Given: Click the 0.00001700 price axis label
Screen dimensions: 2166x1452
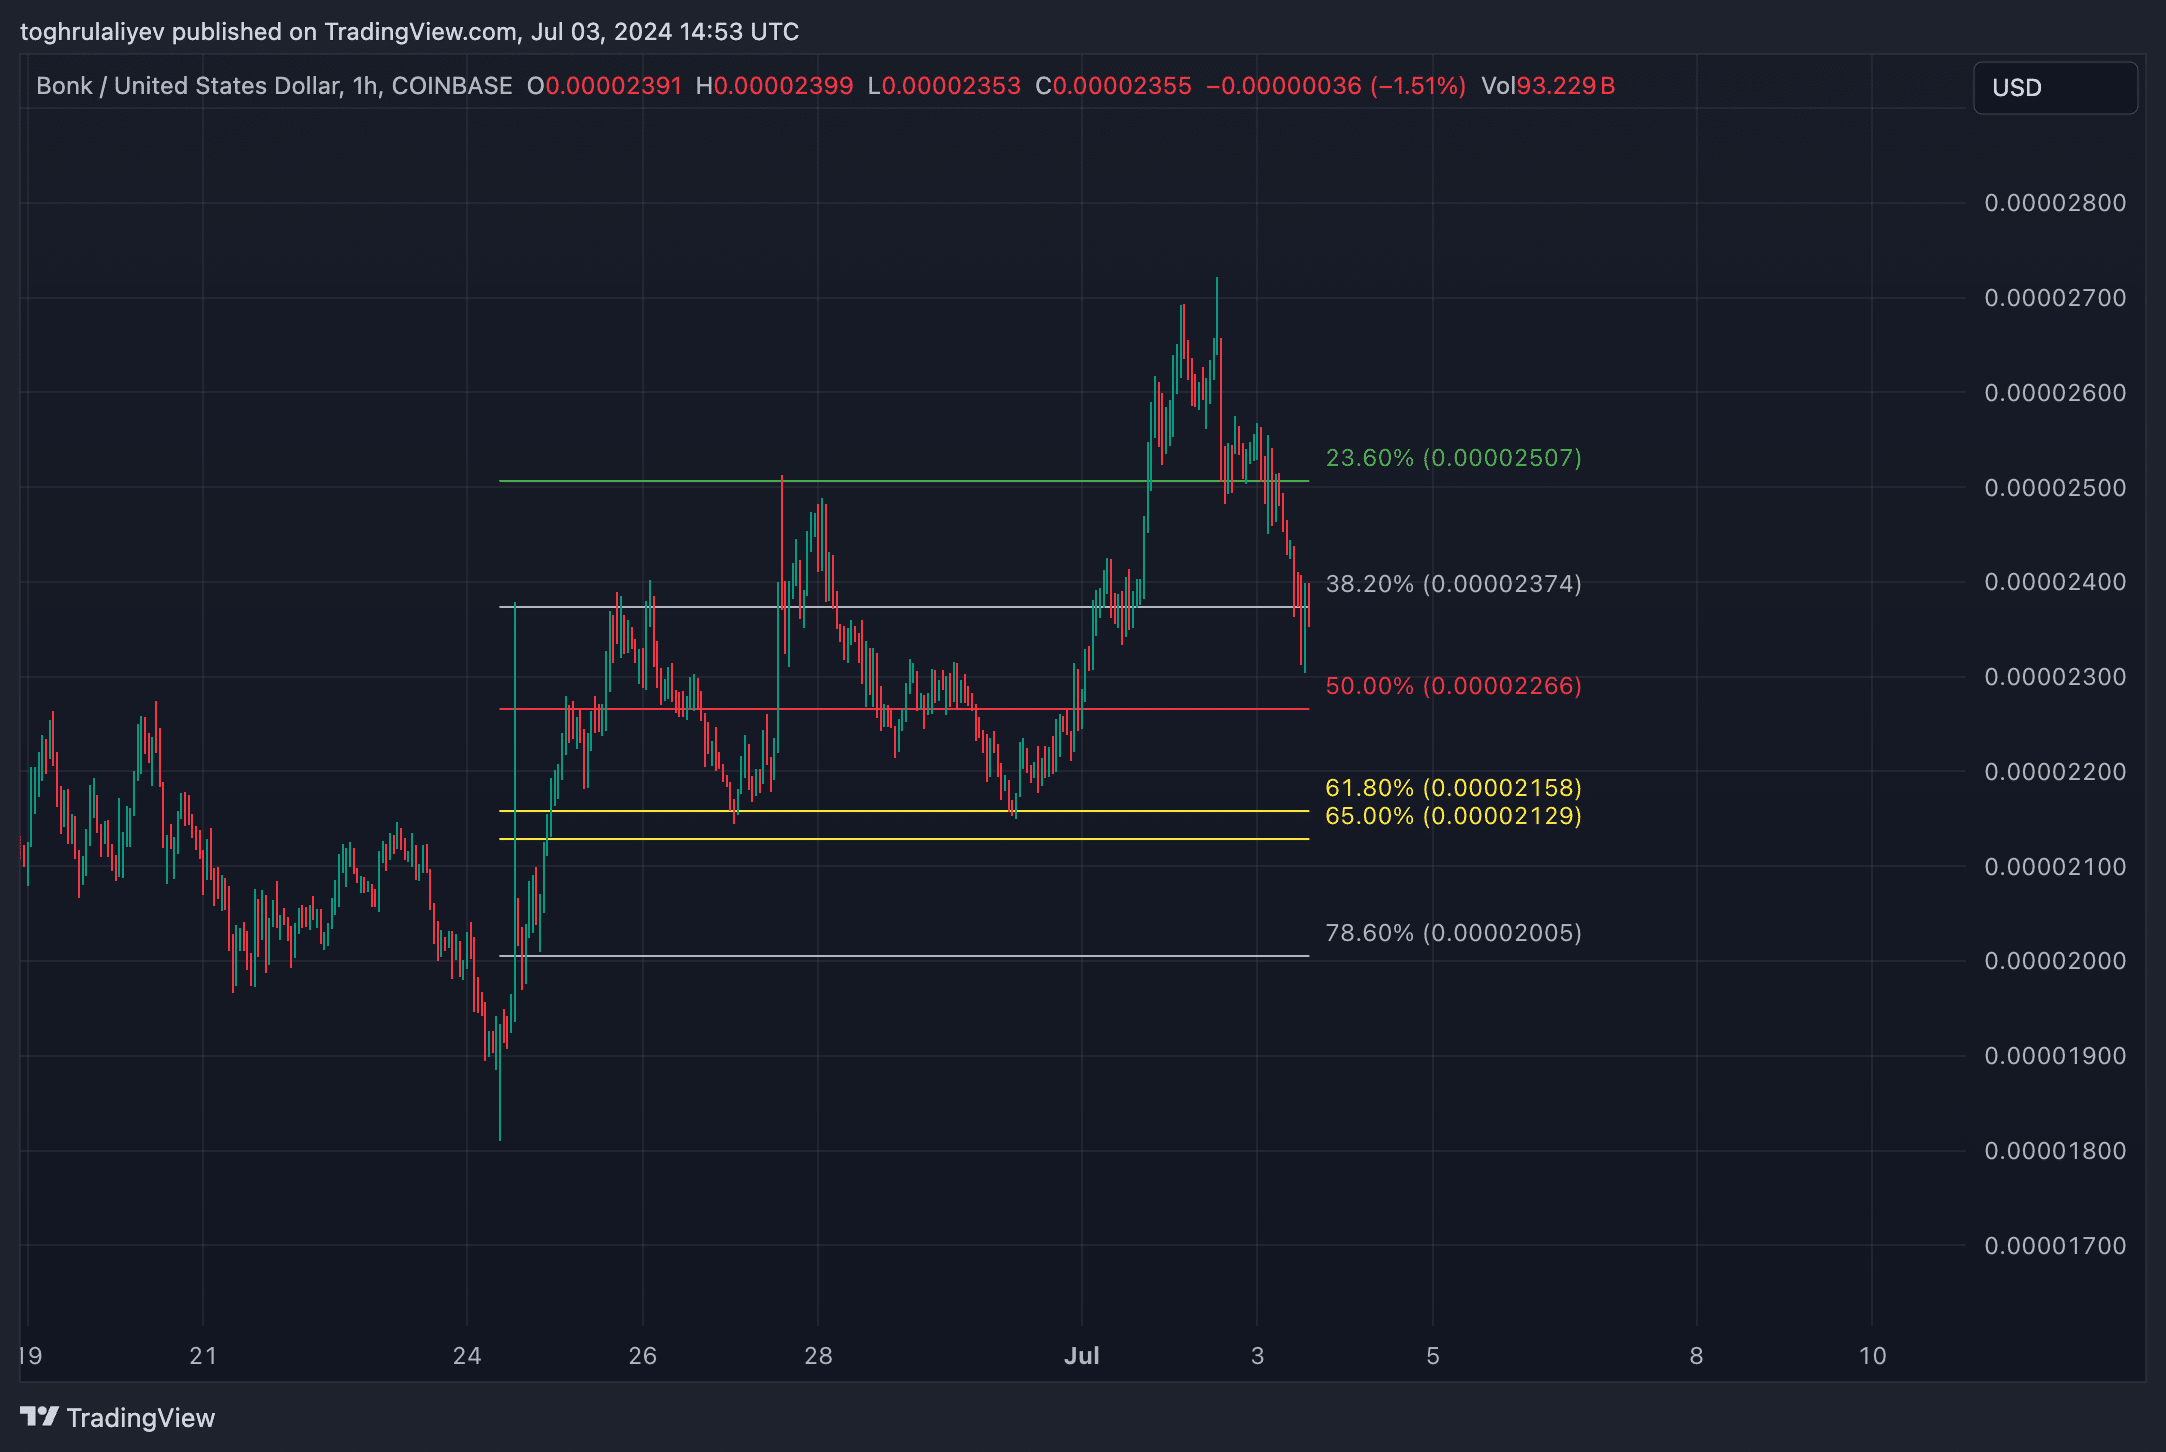Looking at the screenshot, I should [x=2055, y=1246].
